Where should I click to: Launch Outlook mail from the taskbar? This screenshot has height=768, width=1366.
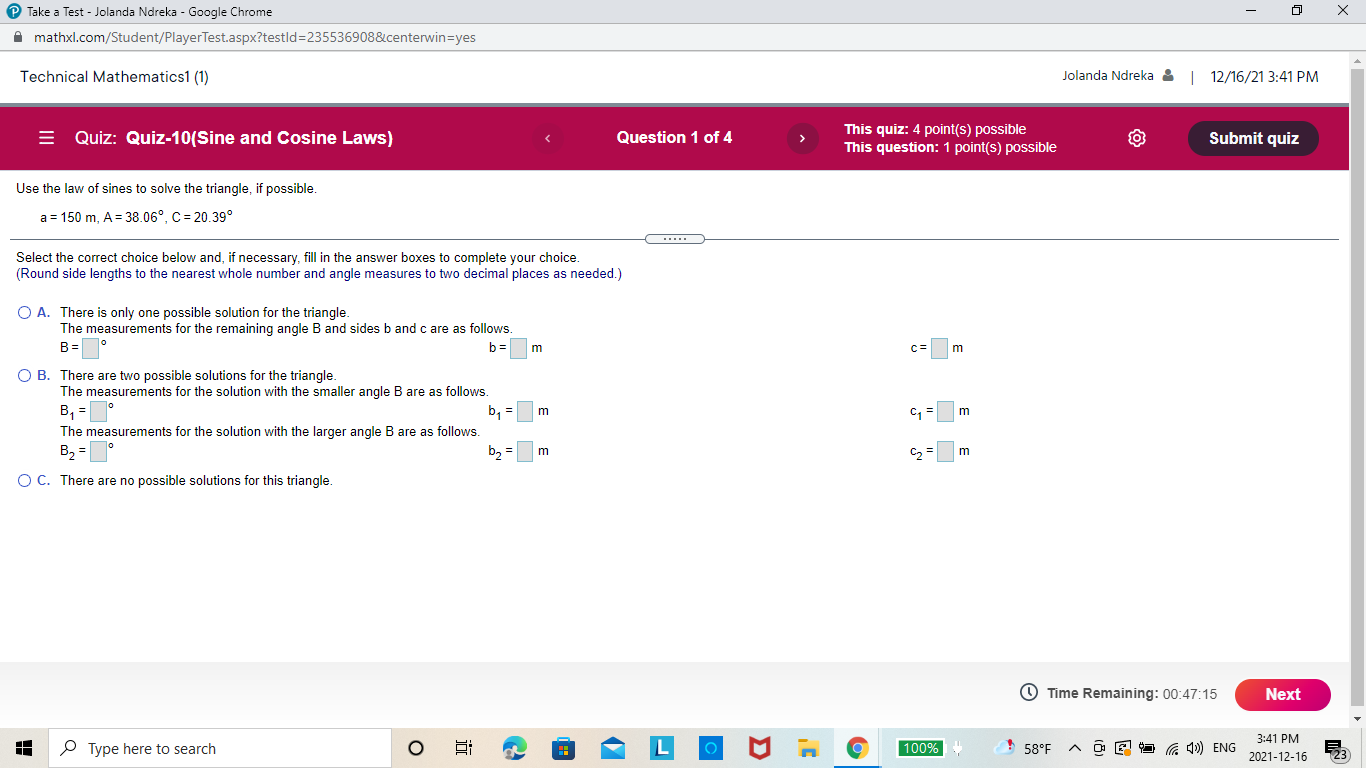coord(612,747)
